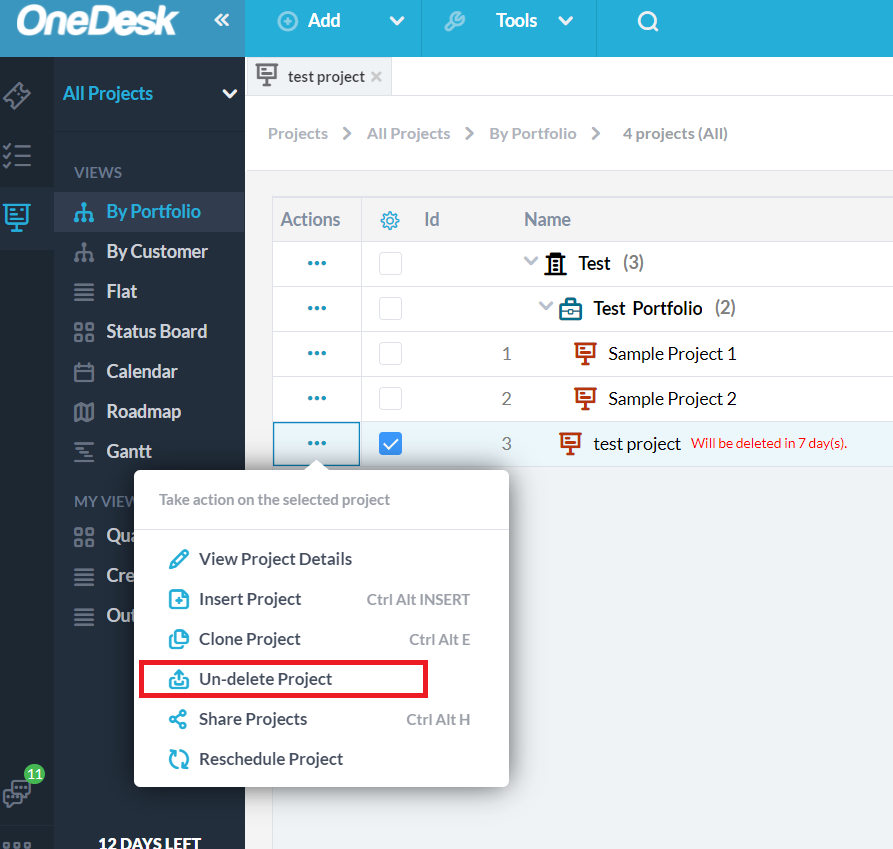Click the Test Portfolio briefcase icon
Image resolution: width=893 pixels, height=849 pixels.
tap(570, 309)
